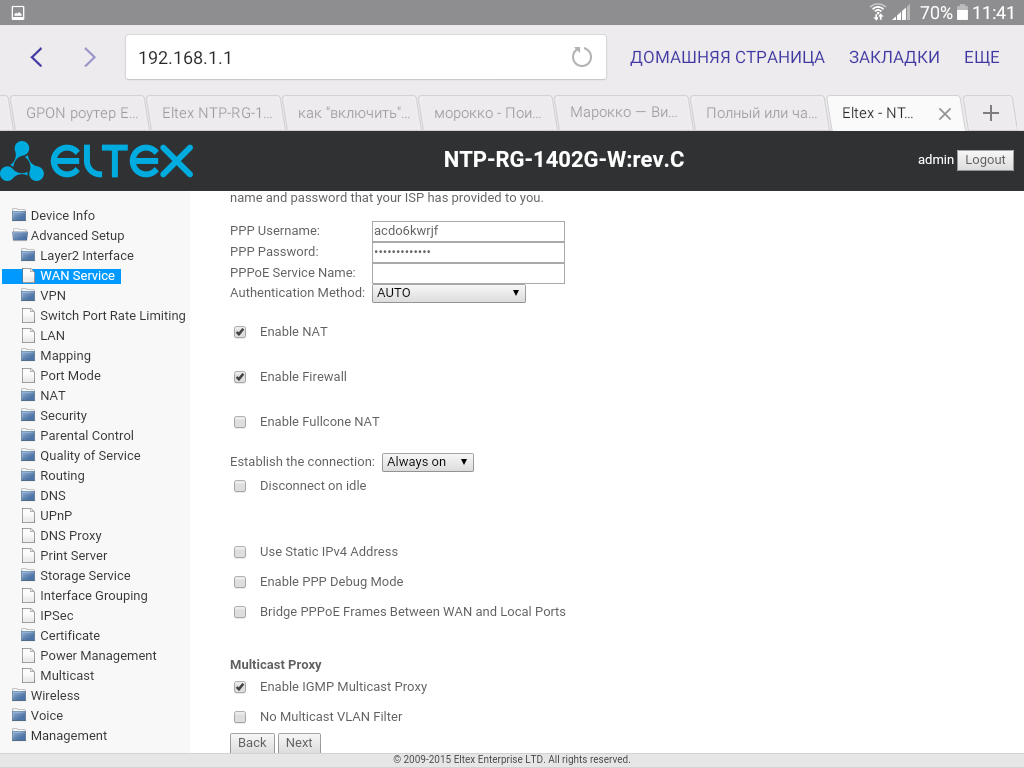
Task: Open Print Server in sidebar
Action: [74, 555]
